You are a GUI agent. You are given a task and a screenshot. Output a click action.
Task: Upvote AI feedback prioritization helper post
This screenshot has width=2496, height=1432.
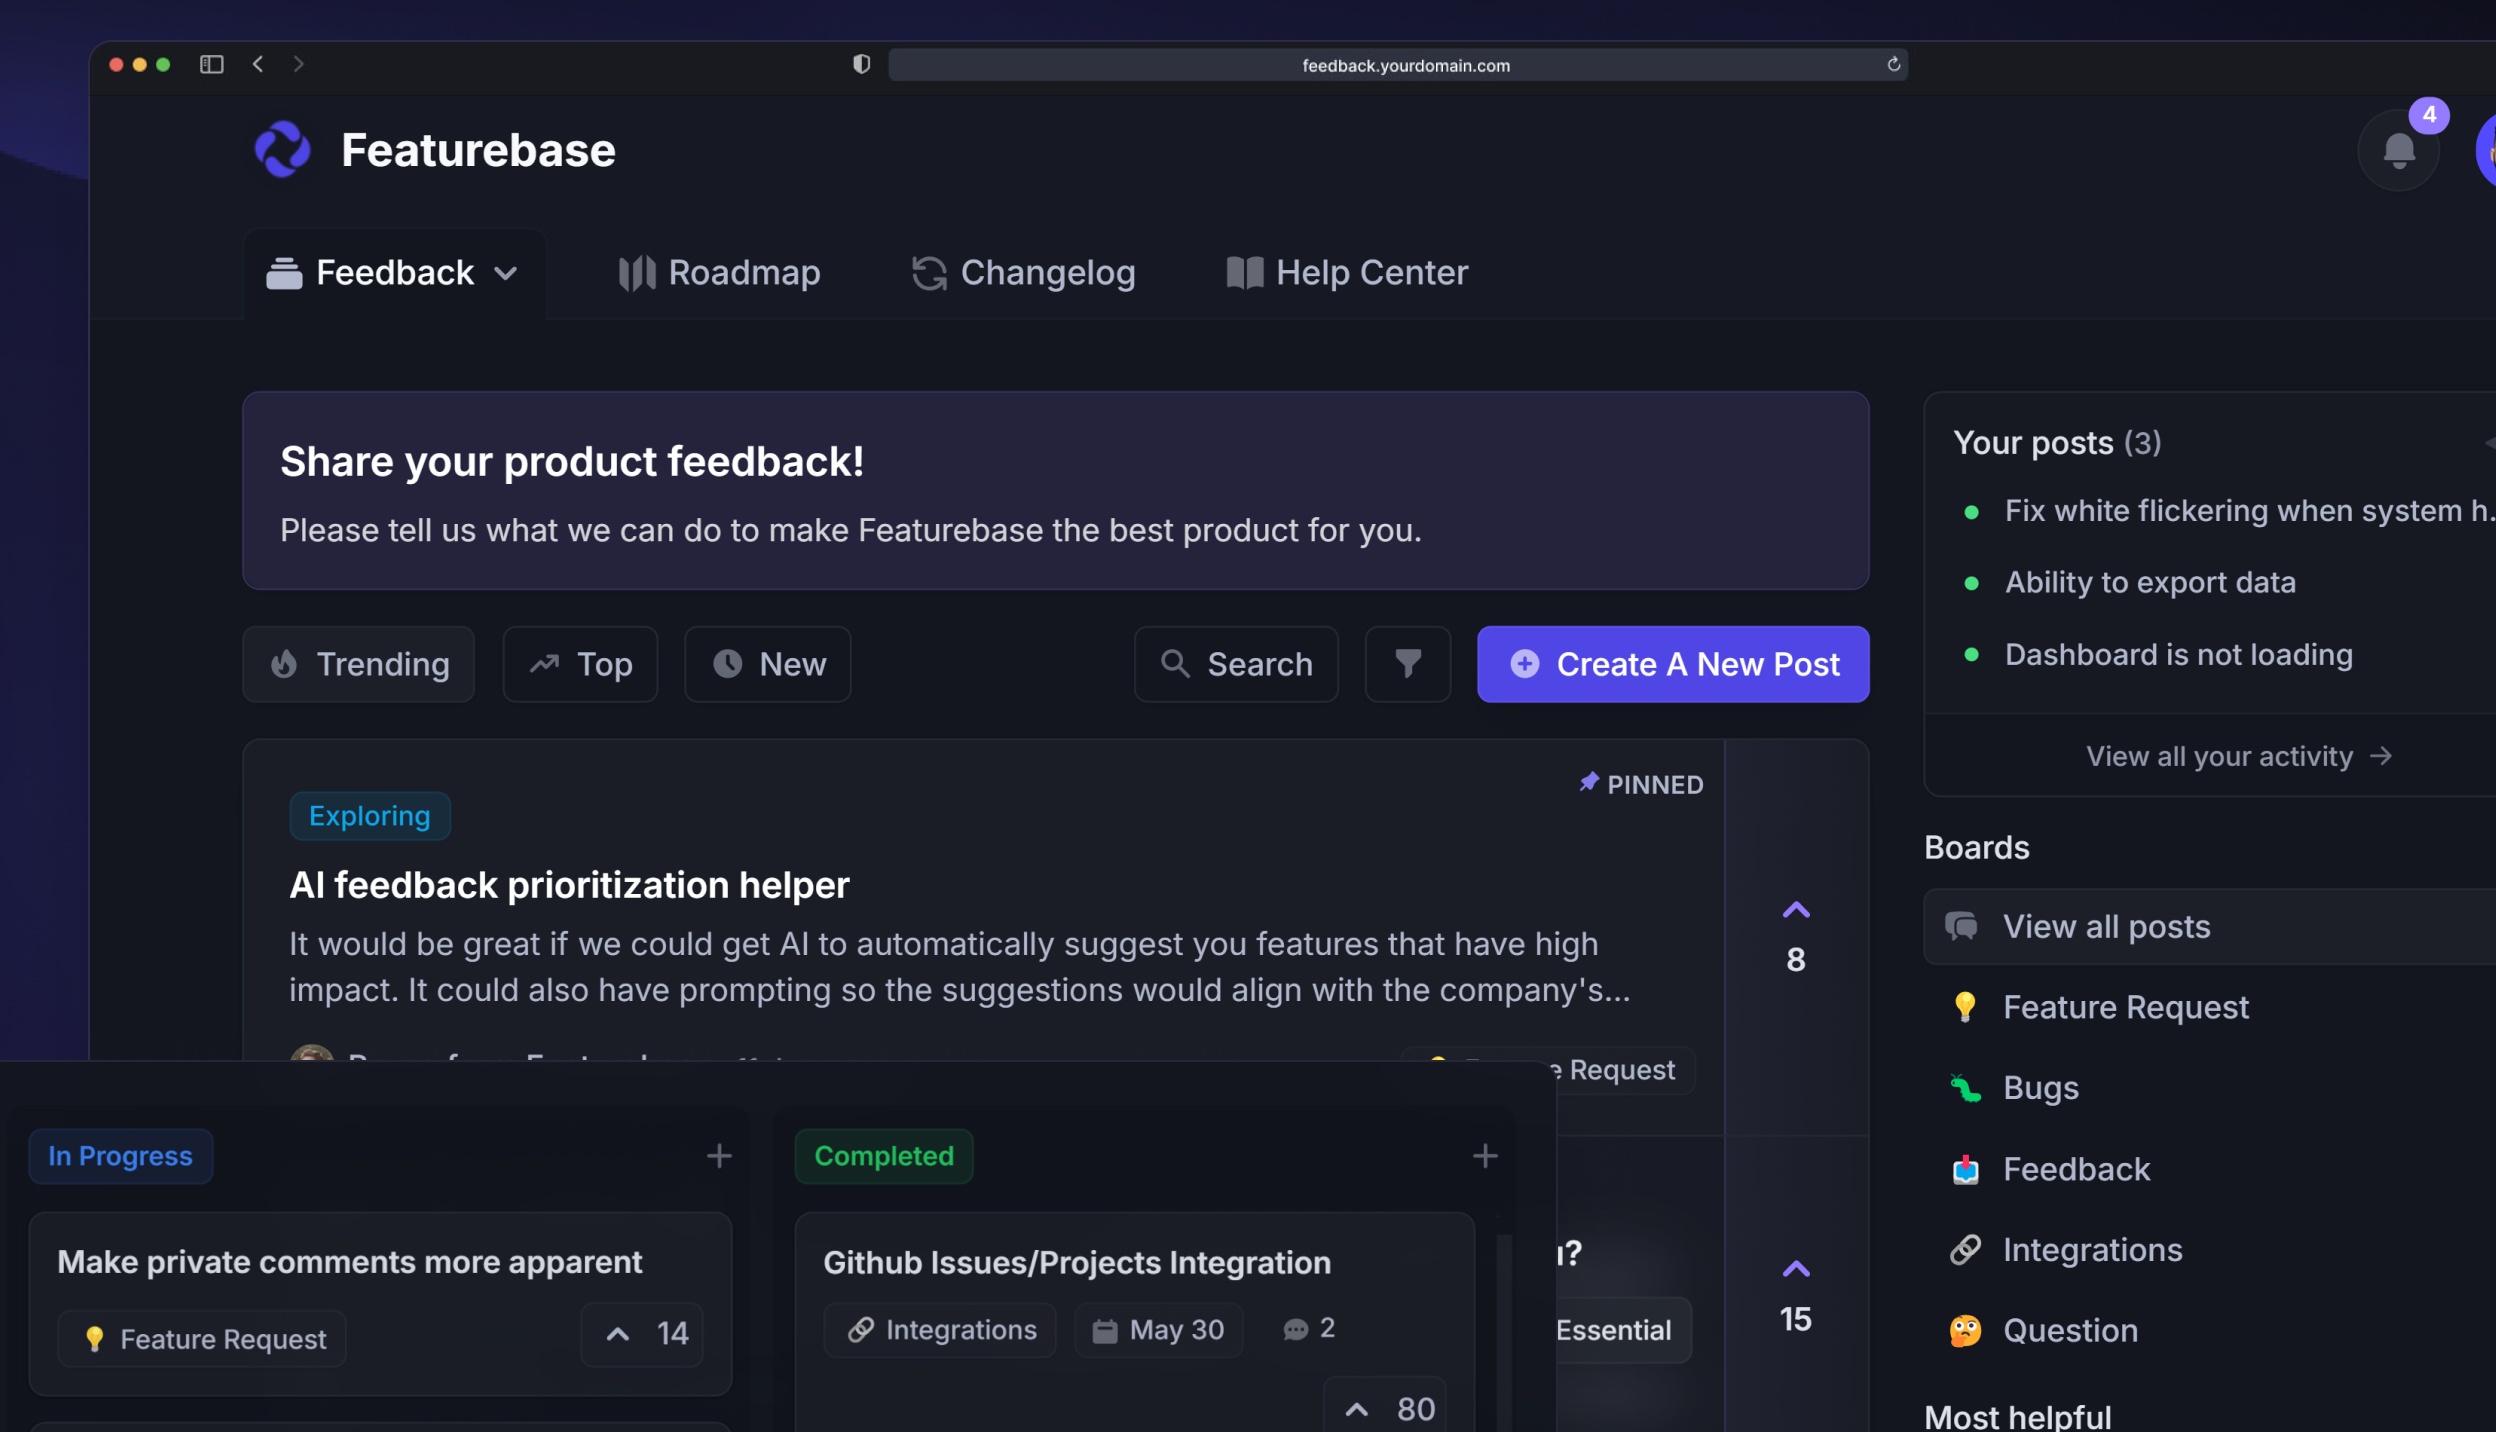coord(1796,937)
